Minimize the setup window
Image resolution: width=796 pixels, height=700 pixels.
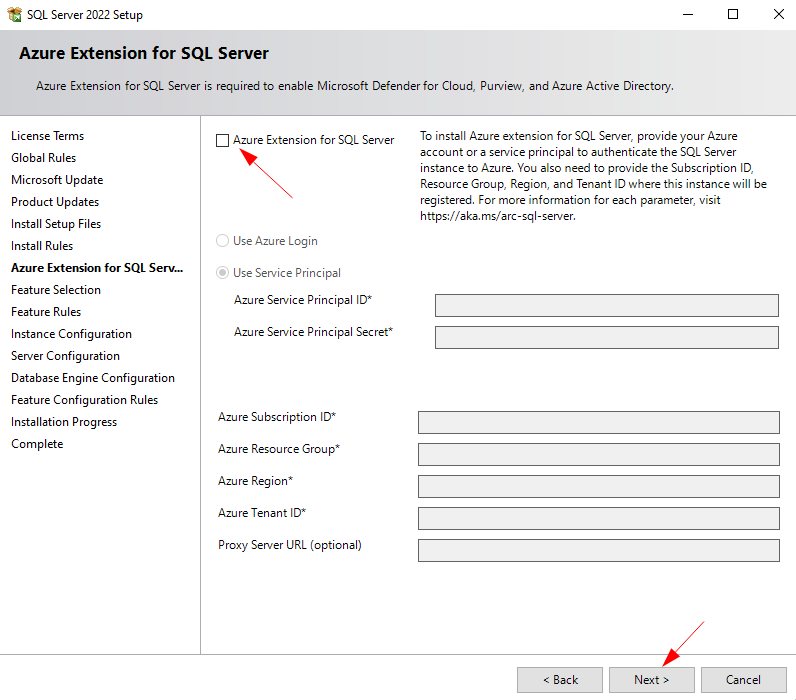pyautogui.click(x=688, y=14)
